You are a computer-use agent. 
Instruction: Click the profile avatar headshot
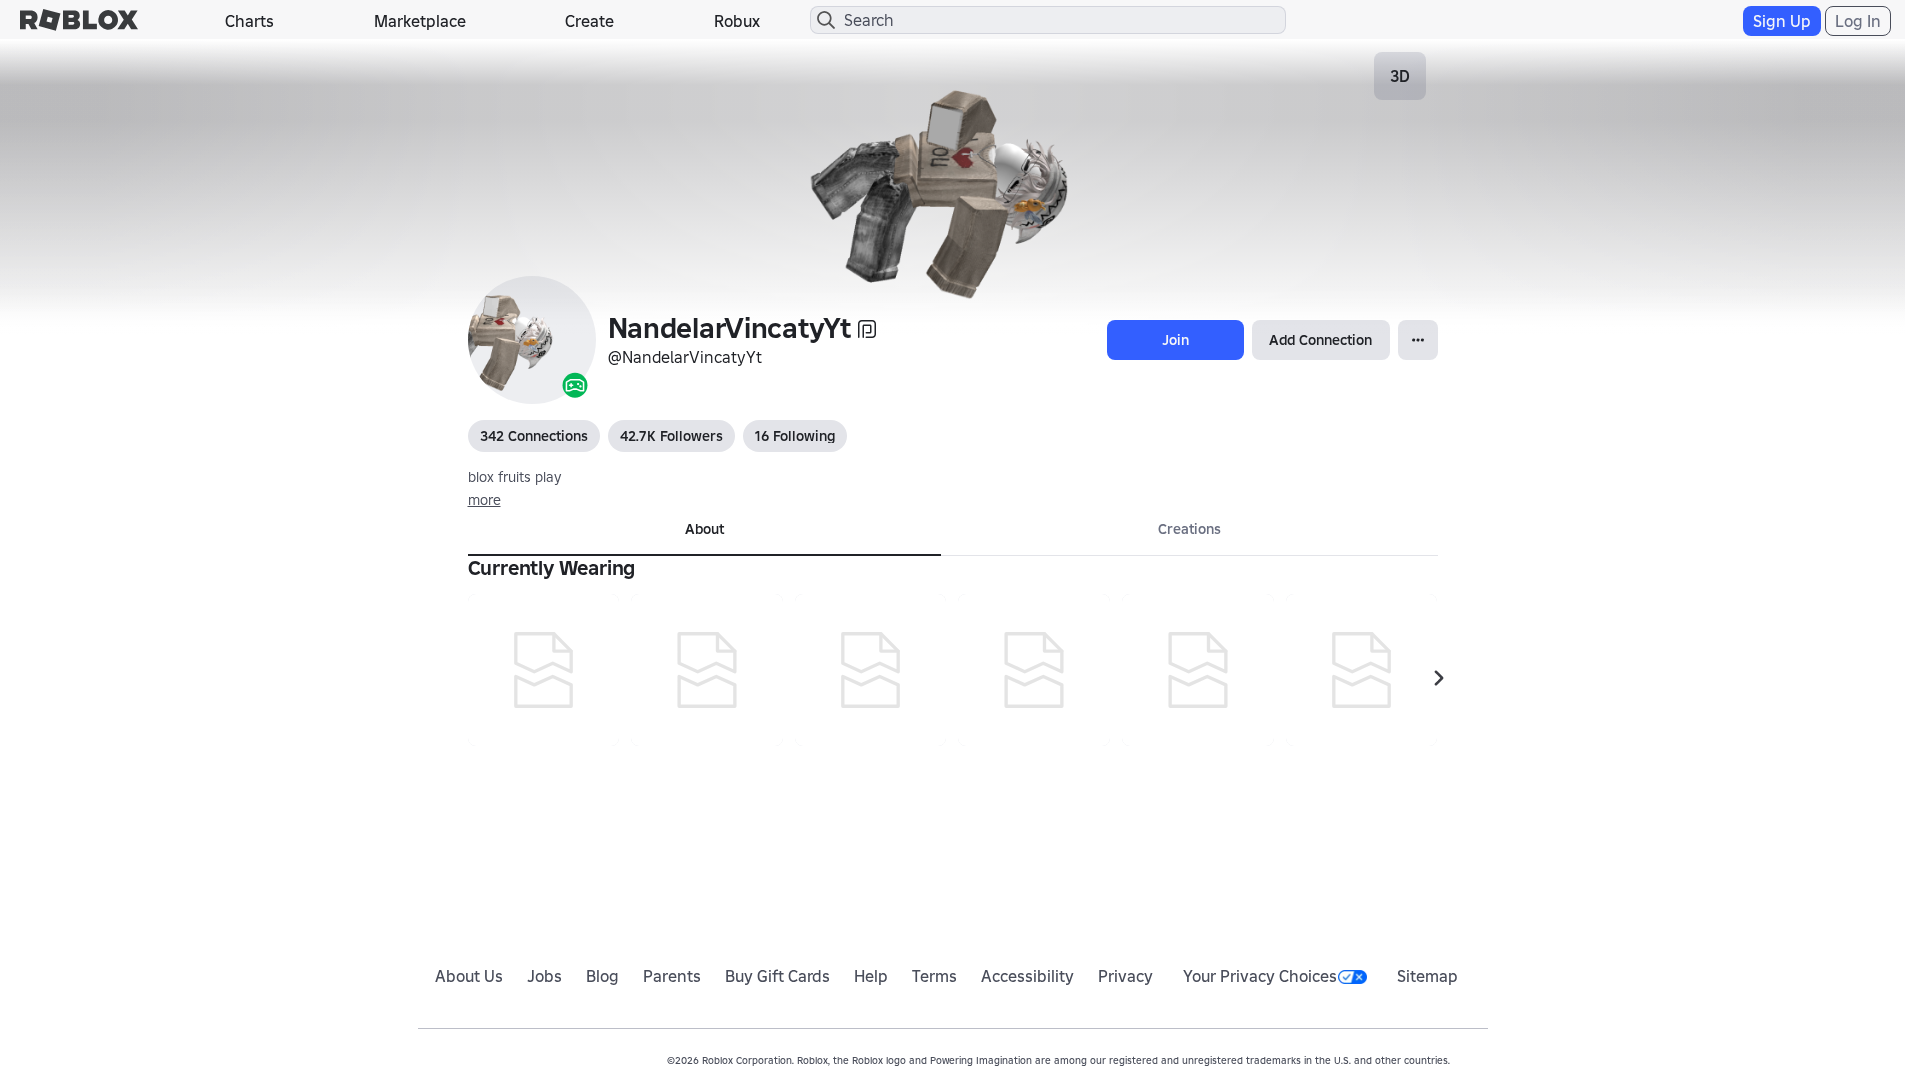coord(532,340)
